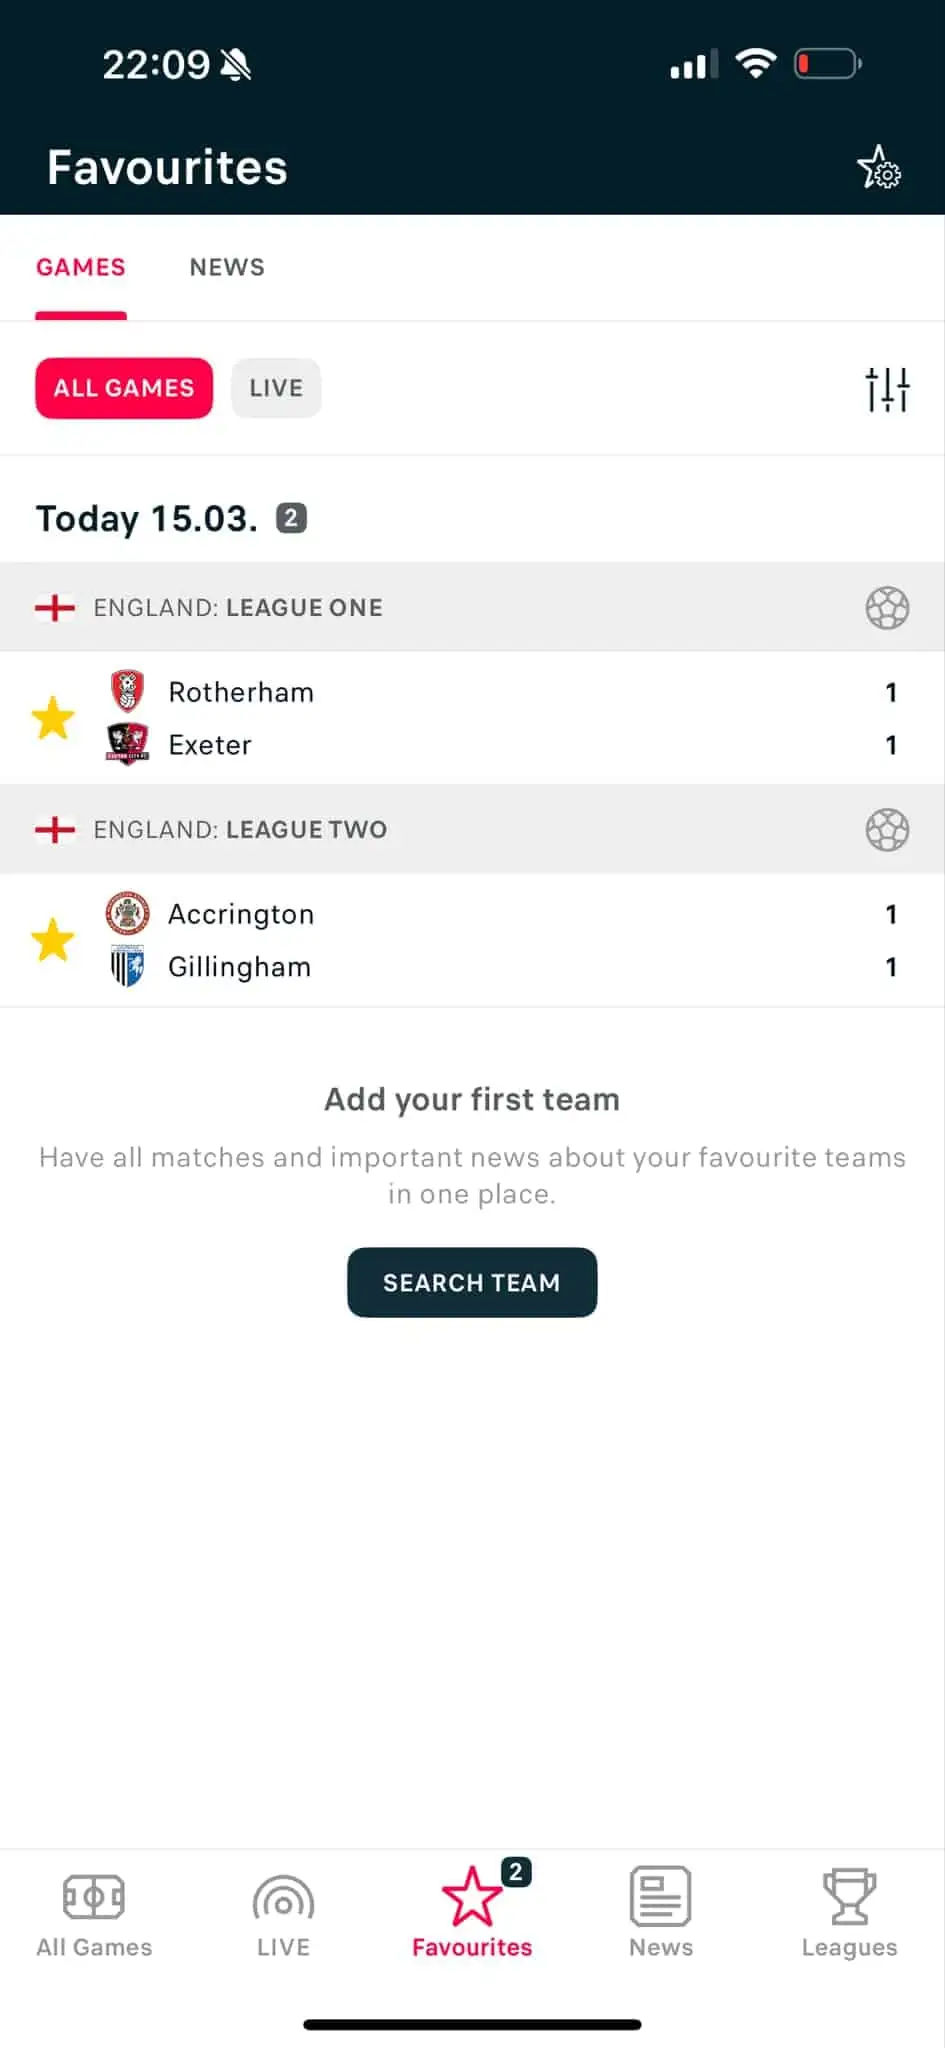Select the GAMES tab
The image size is (945, 2048).
click(81, 267)
